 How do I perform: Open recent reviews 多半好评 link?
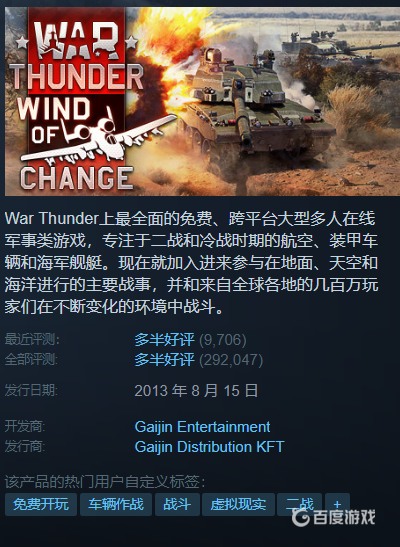pos(164,340)
